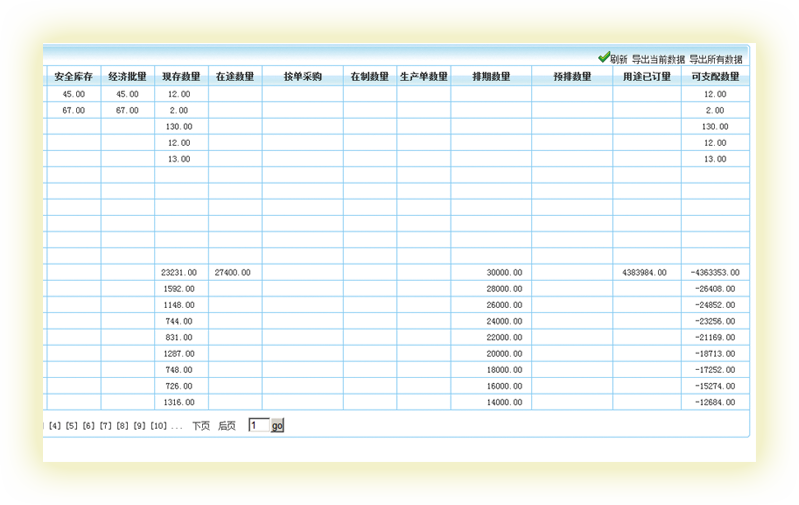Click the 排期数量 column header
The width and height of the screenshot is (799, 505).
490,76
